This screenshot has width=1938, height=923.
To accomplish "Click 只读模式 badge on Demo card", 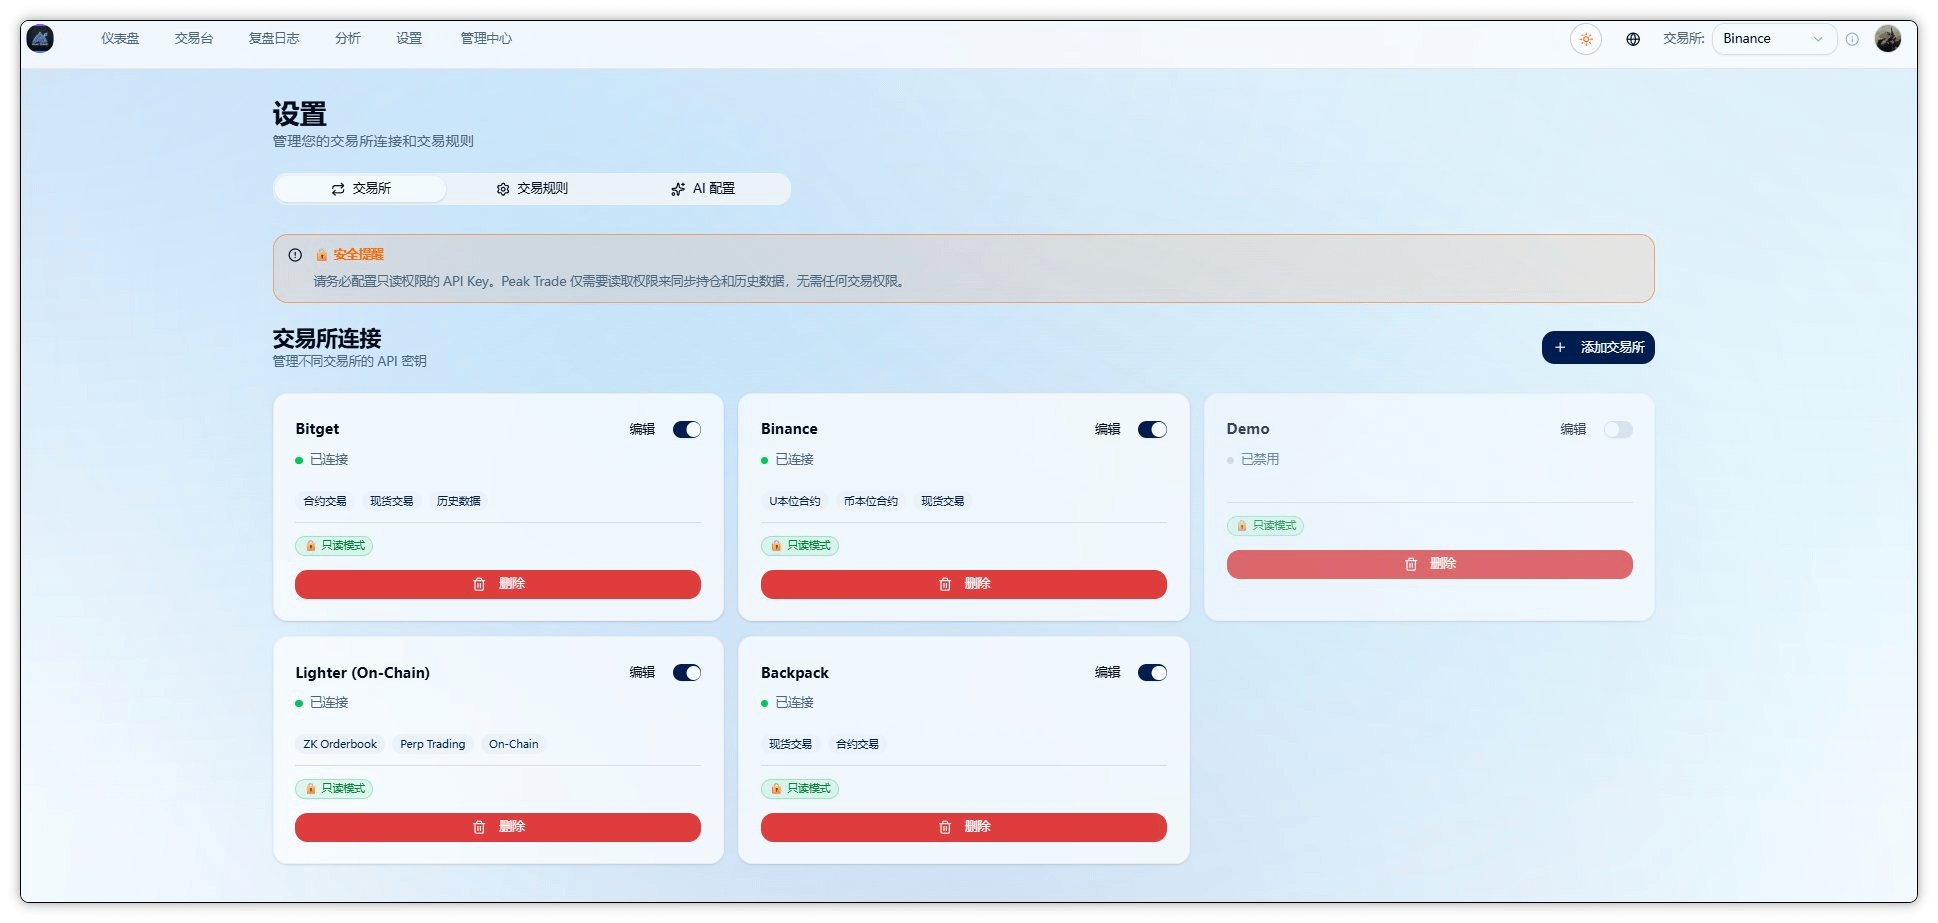I will coord(1266,526).
